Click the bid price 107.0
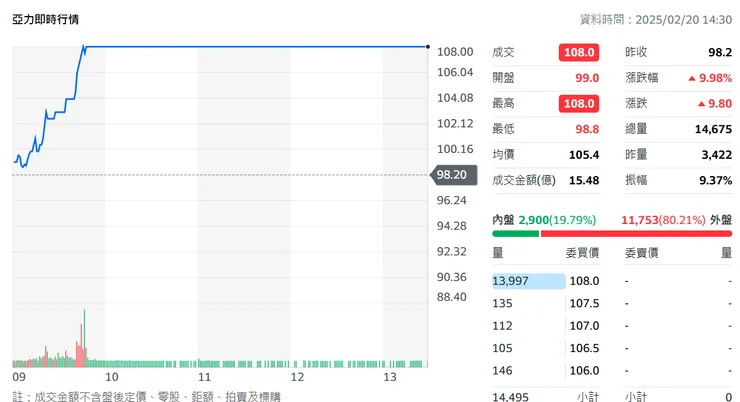Viewport: 740px width, 402px height. (584, 326)
